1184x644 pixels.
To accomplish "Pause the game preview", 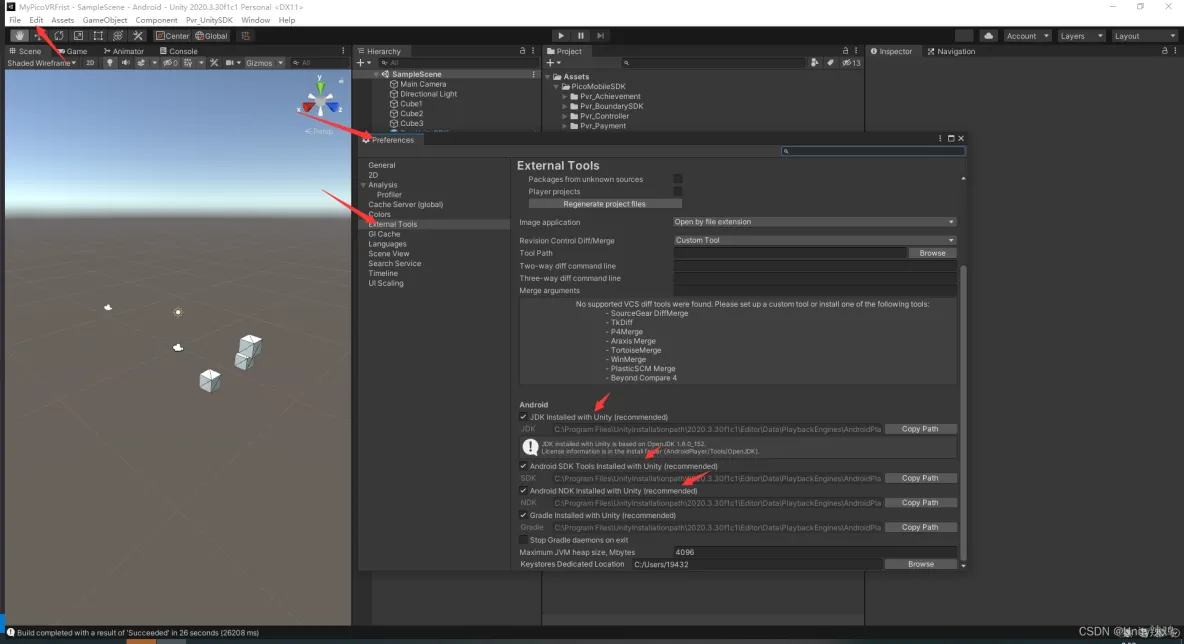I will [581, 35].
